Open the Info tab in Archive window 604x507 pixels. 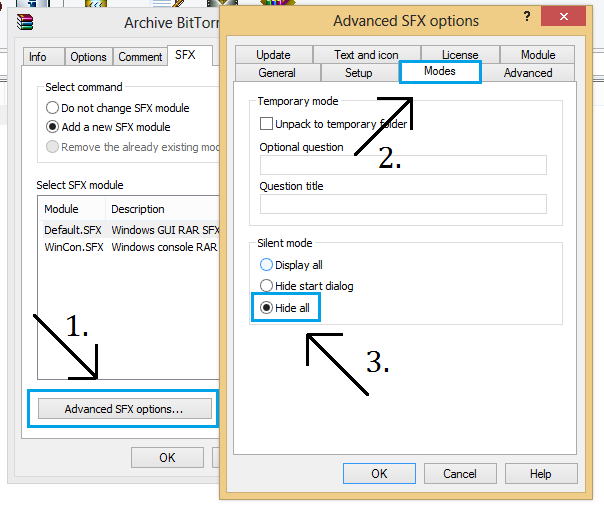[x=43, y=57]
